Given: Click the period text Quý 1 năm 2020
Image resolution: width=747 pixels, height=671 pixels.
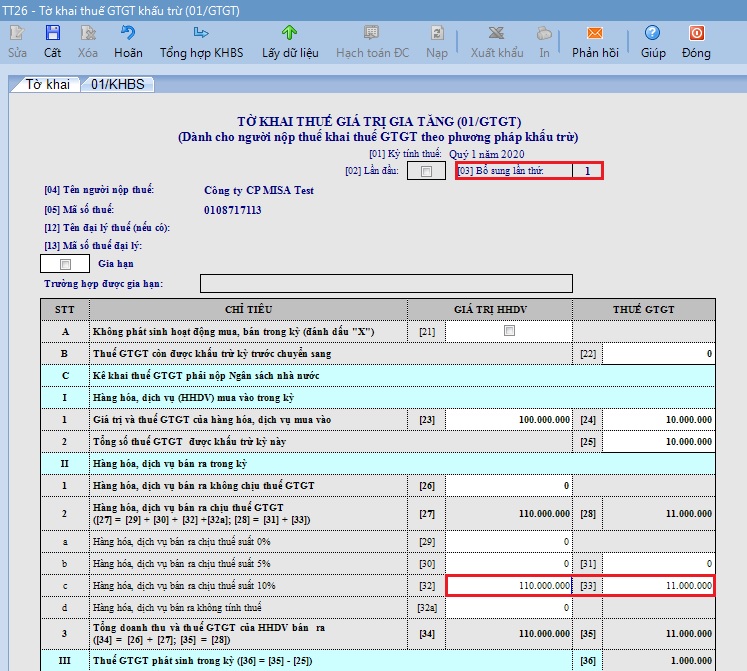Looking at the screenshot, I should 486,154.
